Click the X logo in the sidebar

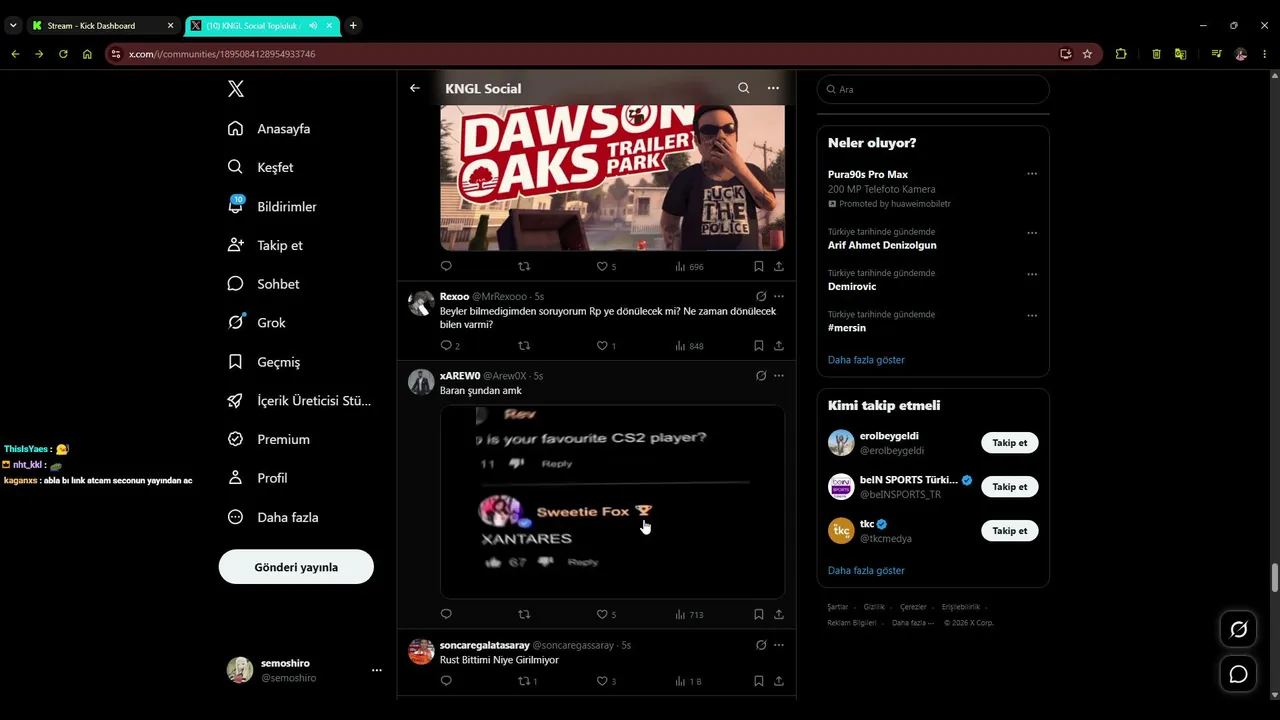[x=236, y=89]
